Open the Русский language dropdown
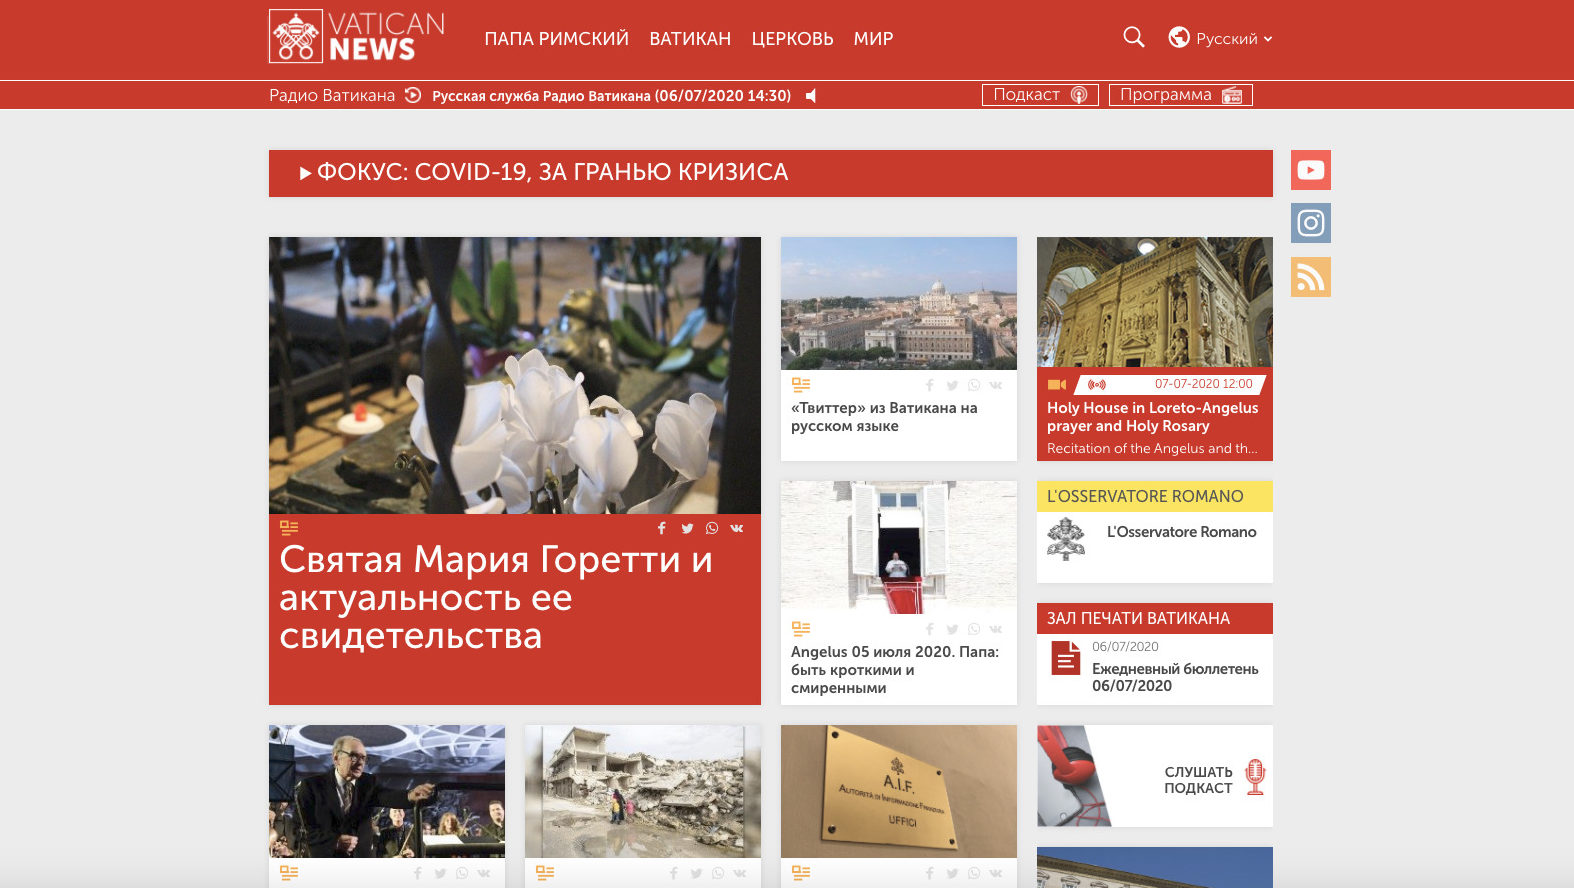 pos(1221,38)
